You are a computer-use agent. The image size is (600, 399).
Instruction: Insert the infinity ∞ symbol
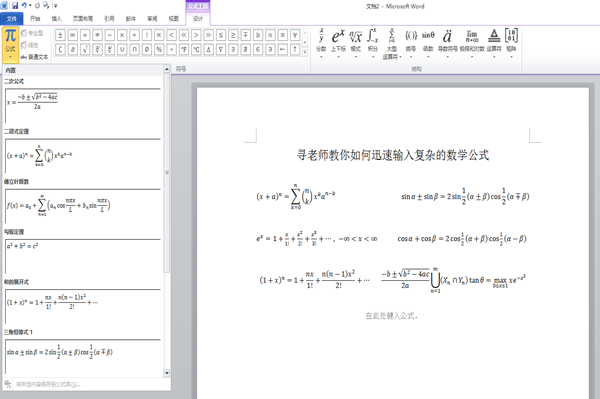72,36
